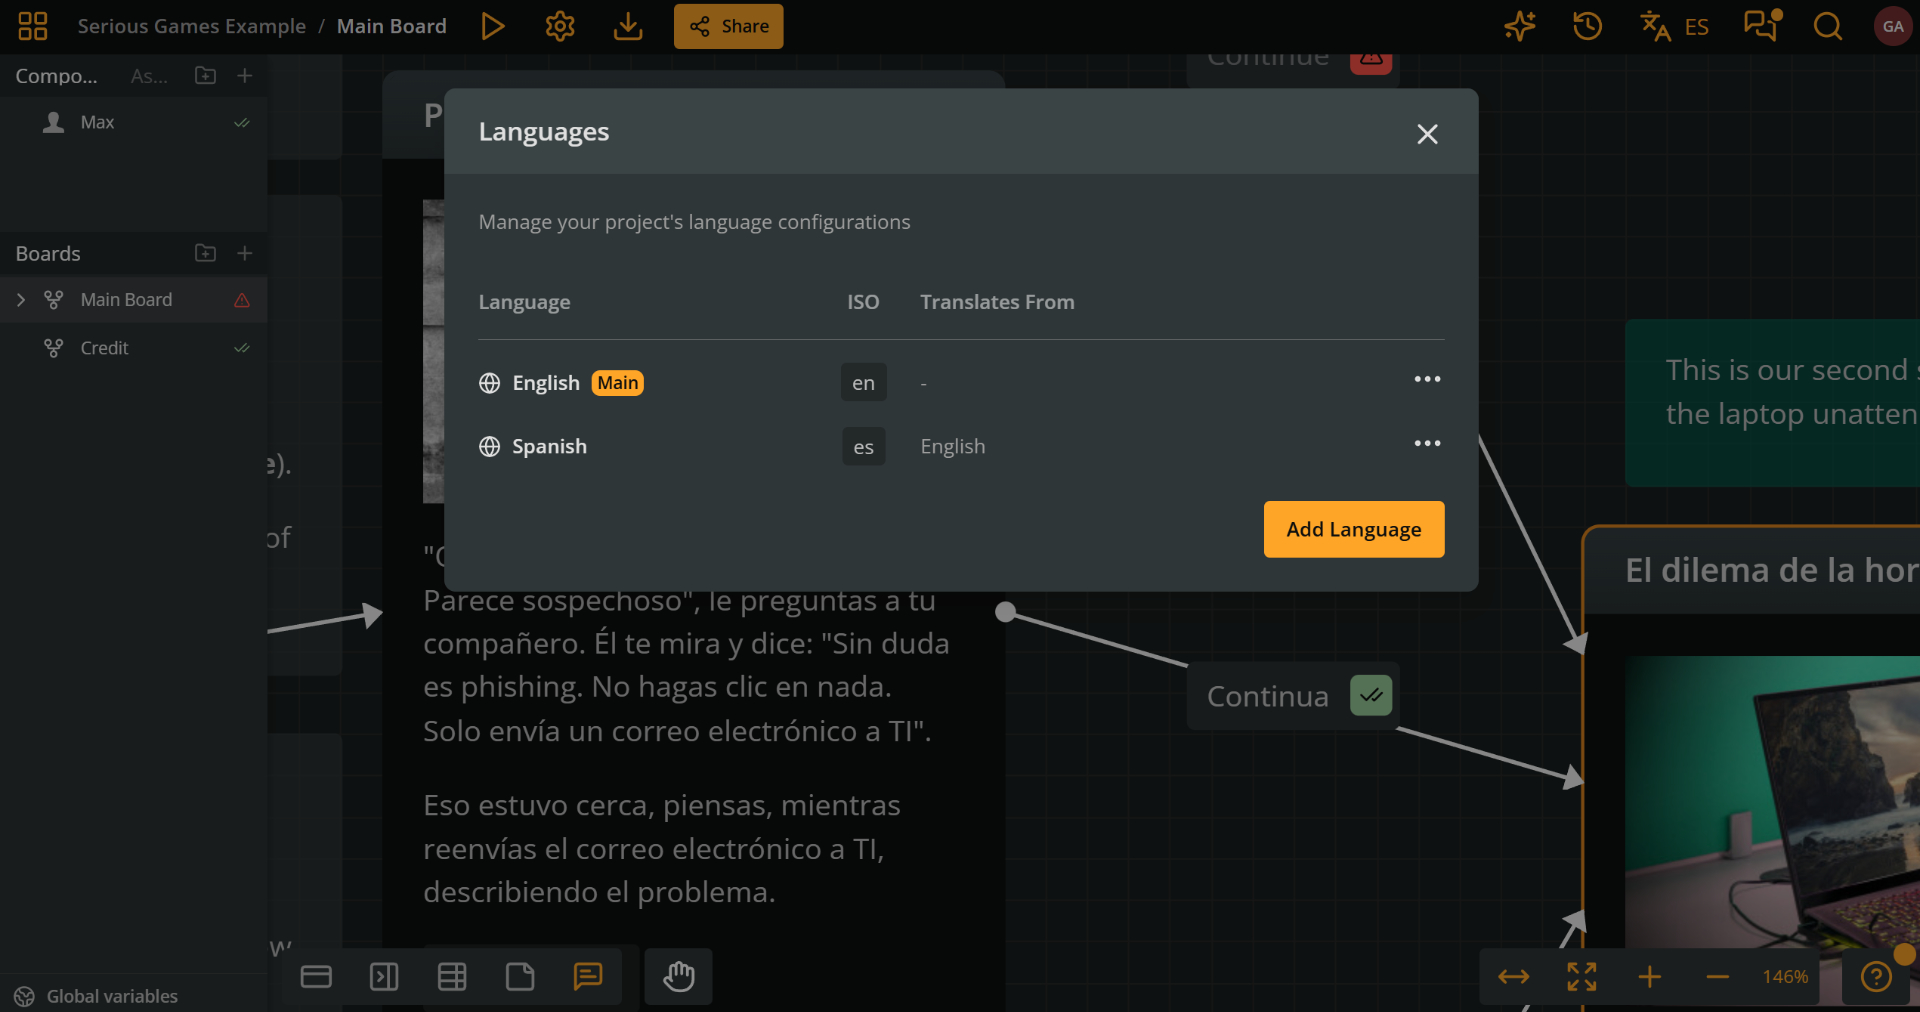Click the 146% zoom level control
This screenshot has width=1920, height=1012.
pyautogui.click(x=1785, y=977)
